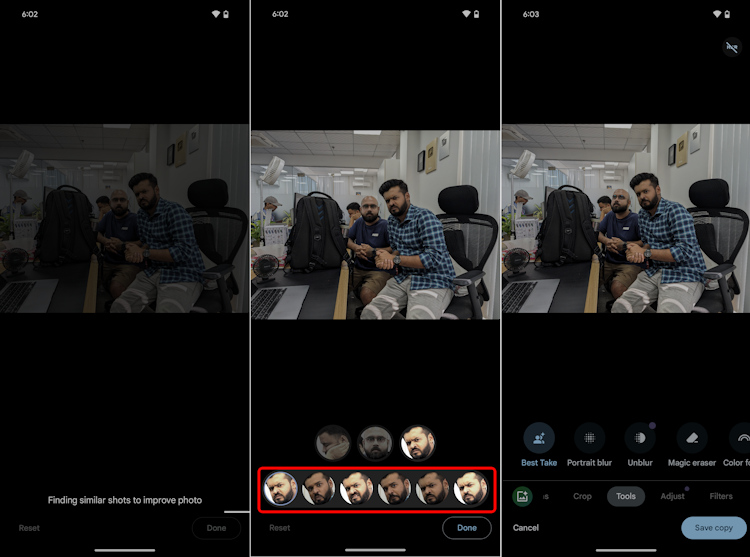This screenshot has height=557, width=750.
Task: Select the sleeping person's face thumbnail
Action: pos(333,443)
